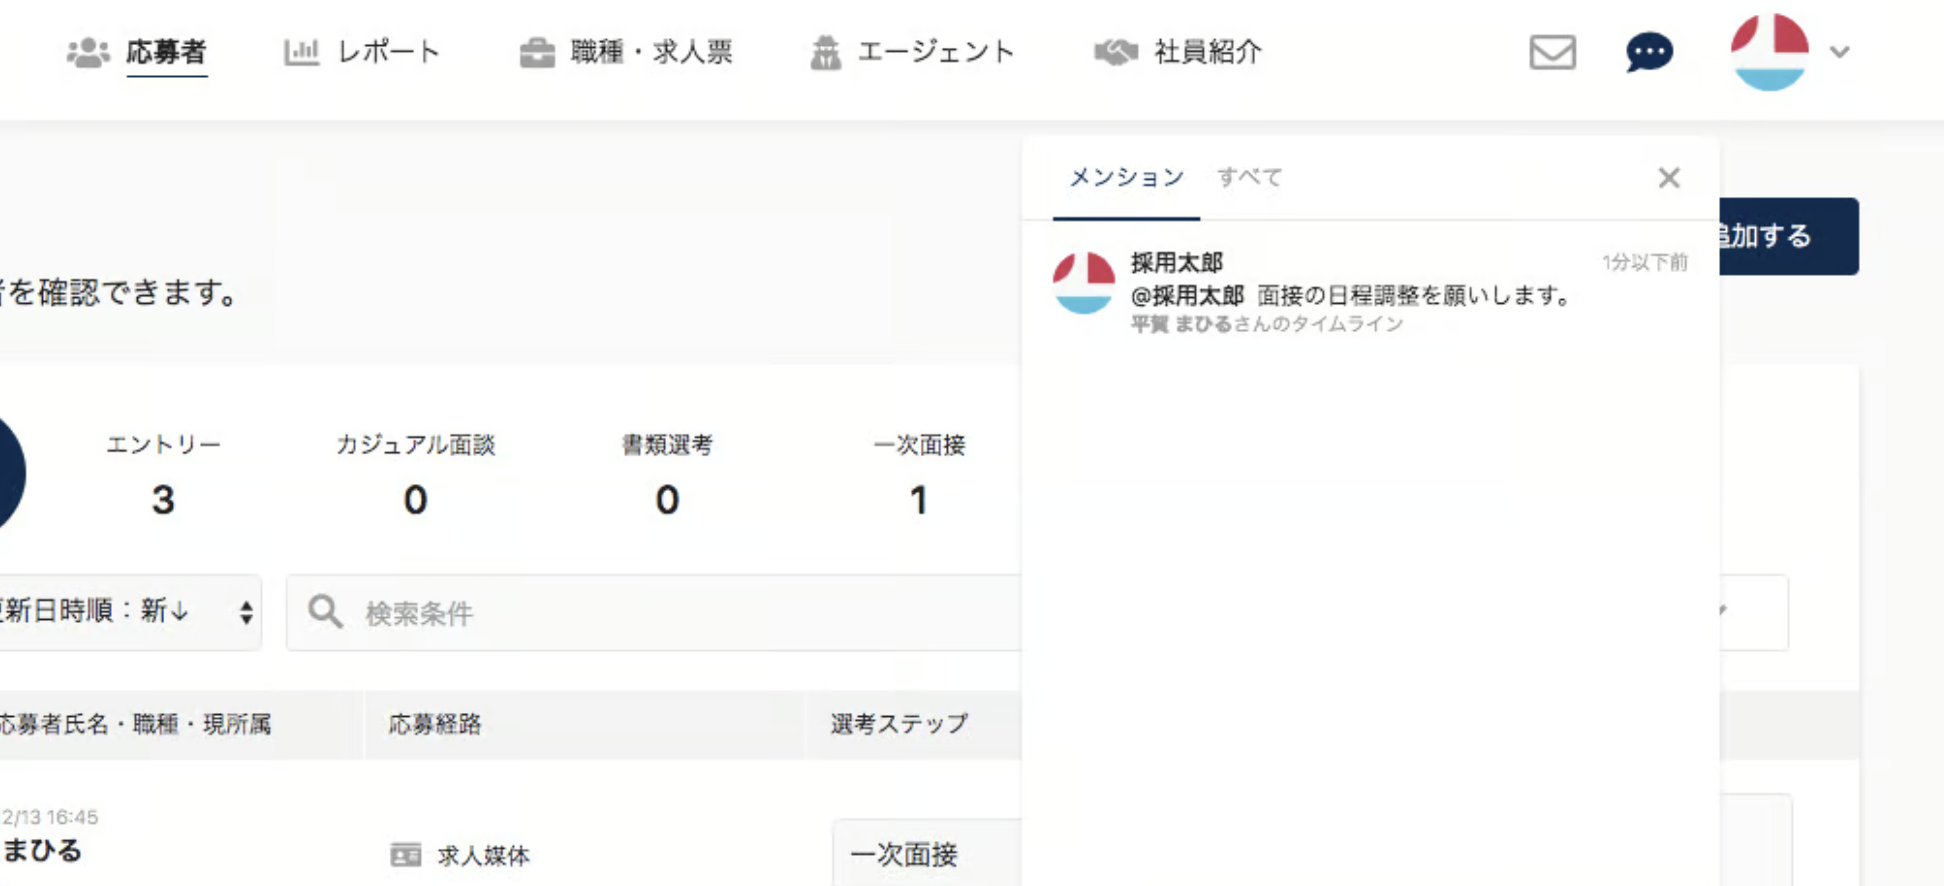
Task: Toggle the chat bubble notifications icon
Action: pyautogui.click(x=1649, y=52)
